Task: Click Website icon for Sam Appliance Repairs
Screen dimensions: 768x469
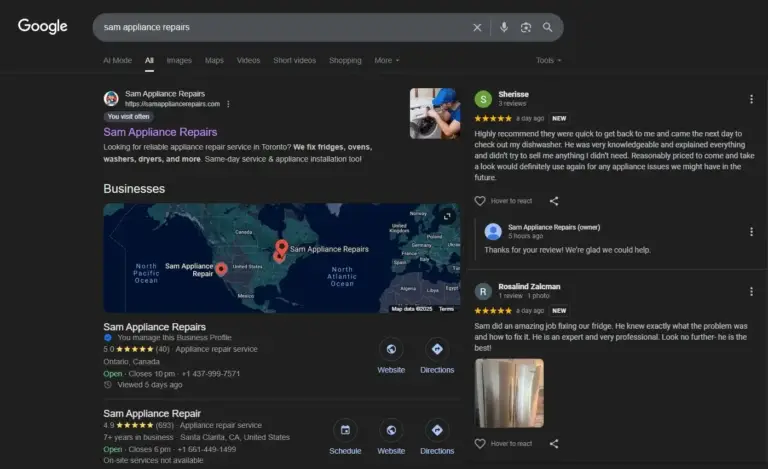Action: coord(391,350)
